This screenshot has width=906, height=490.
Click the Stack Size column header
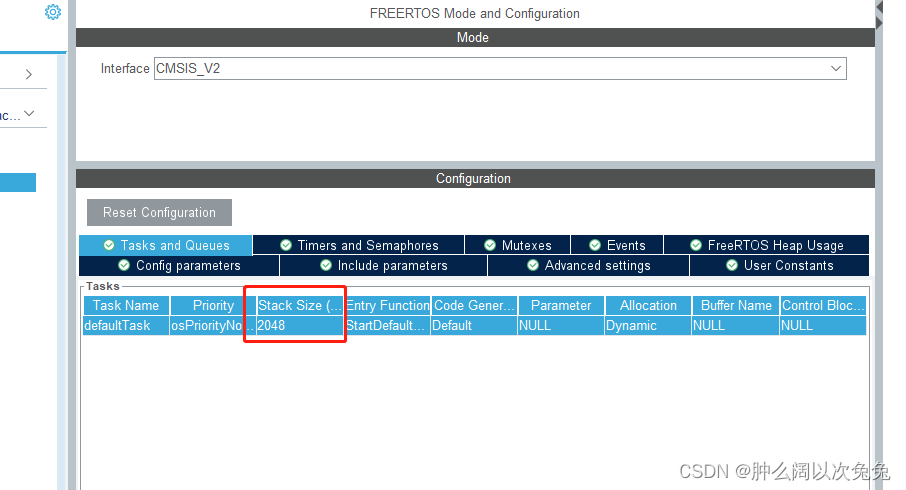point(300,305)
